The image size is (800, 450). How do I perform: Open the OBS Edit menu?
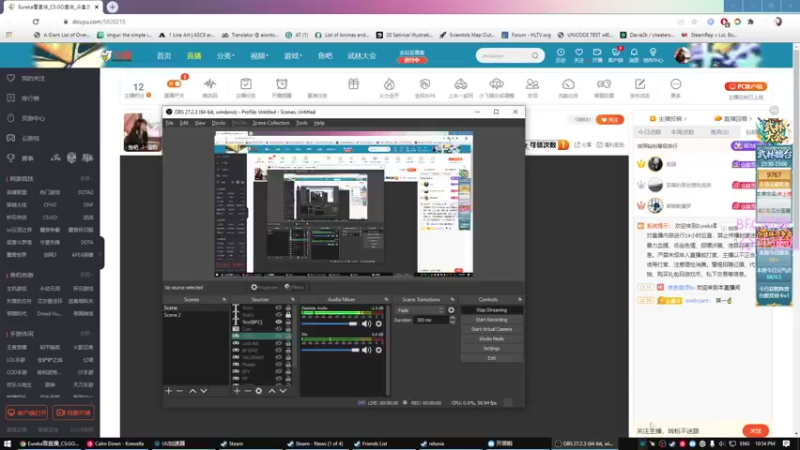click(184, 123)
